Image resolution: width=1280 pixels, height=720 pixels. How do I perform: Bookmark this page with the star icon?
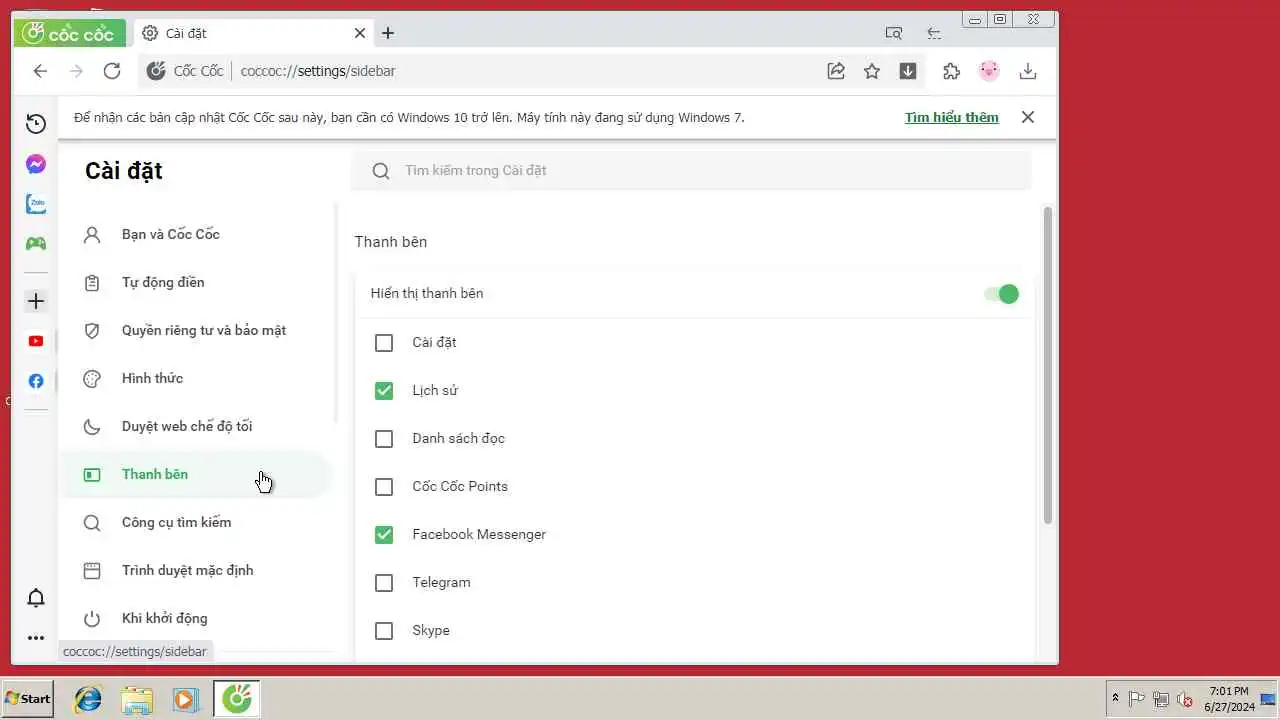[x=872, y=71]
